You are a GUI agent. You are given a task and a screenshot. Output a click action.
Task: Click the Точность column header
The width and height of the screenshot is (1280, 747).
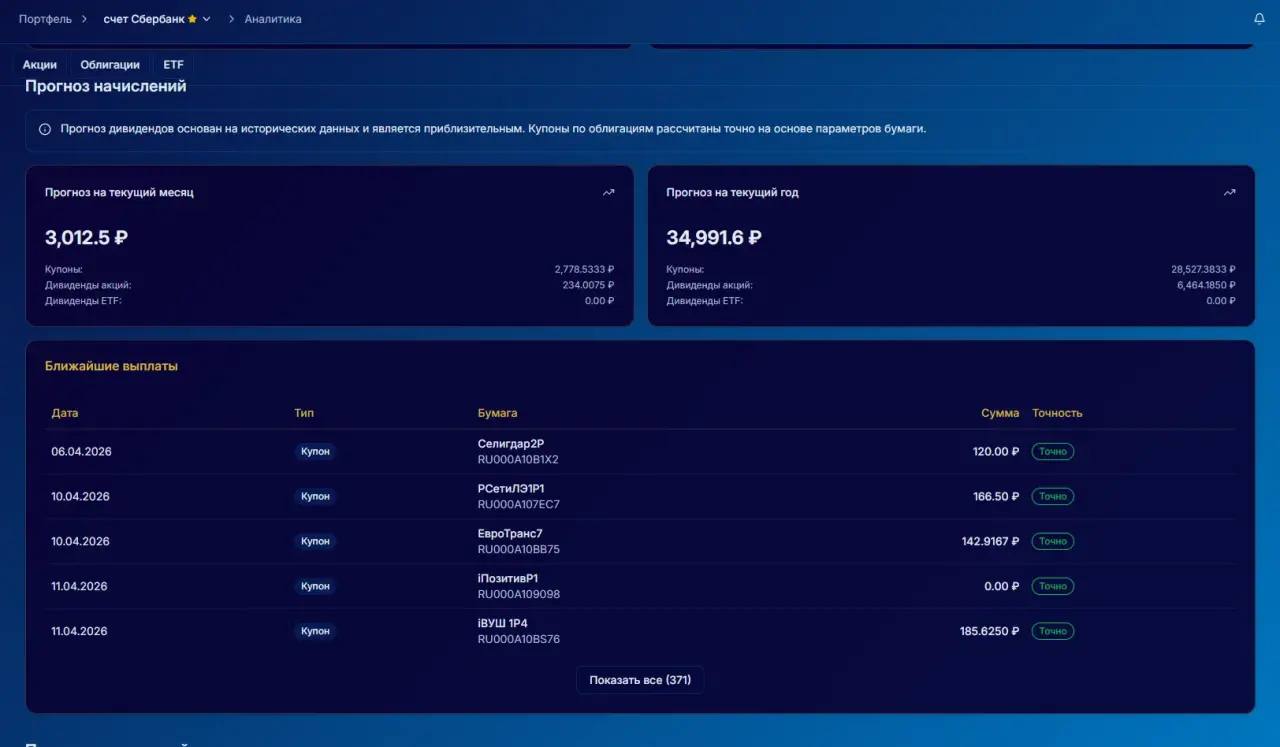(x=1057, y=413)
